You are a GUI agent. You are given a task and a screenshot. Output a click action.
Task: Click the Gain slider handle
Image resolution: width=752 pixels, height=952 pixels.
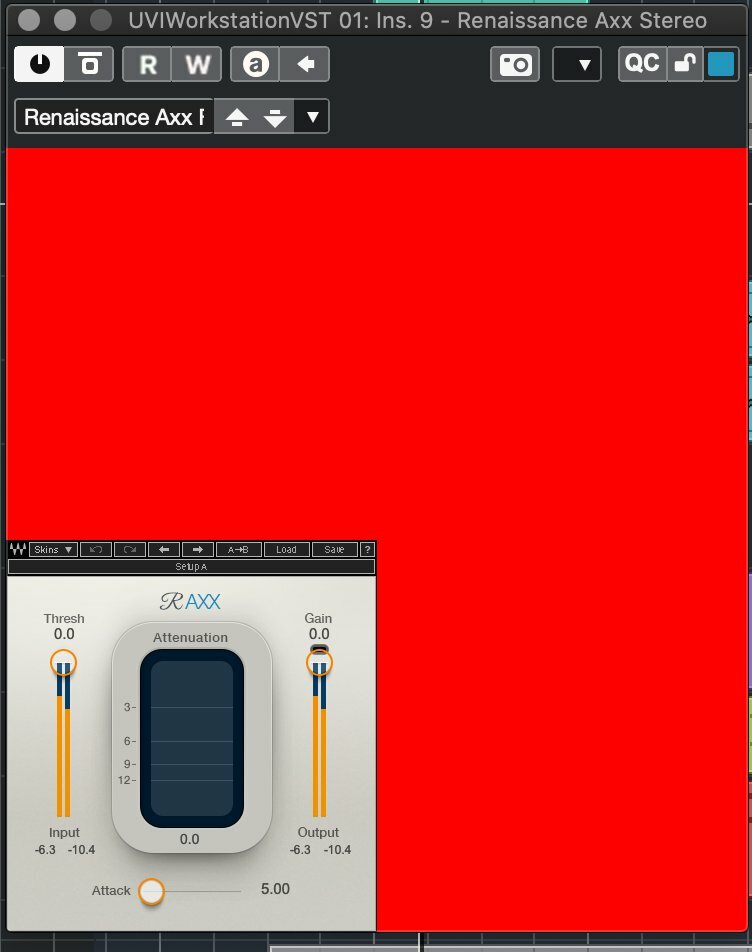point(319,662)
